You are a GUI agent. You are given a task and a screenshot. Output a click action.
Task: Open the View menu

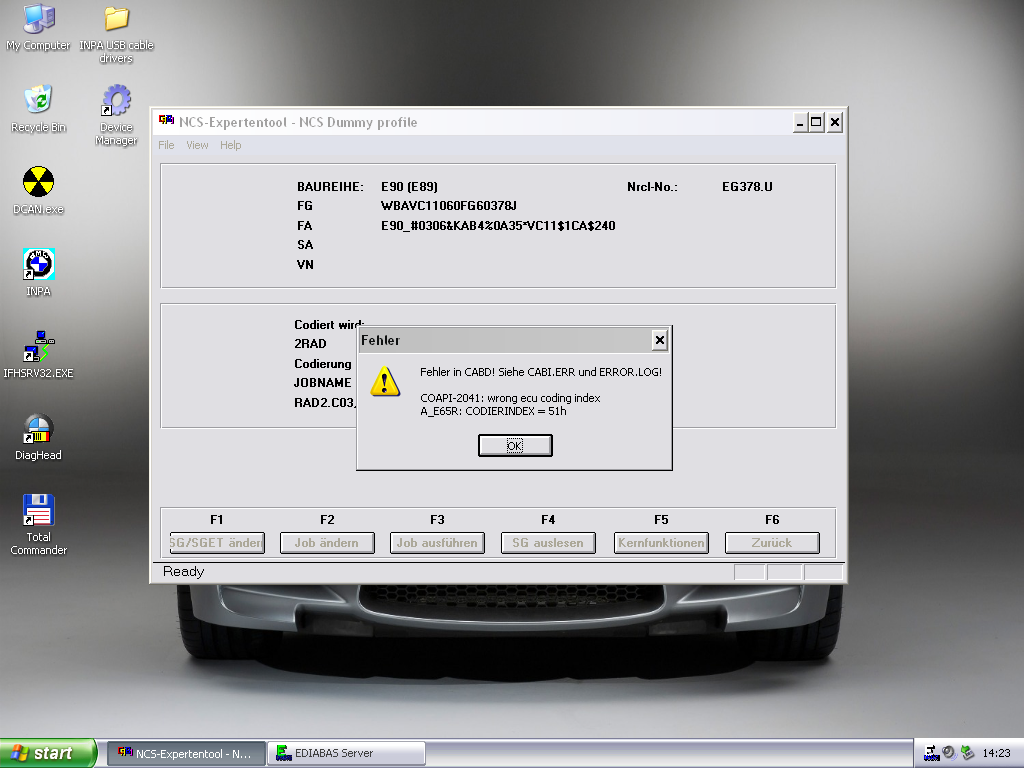(197, 146)
